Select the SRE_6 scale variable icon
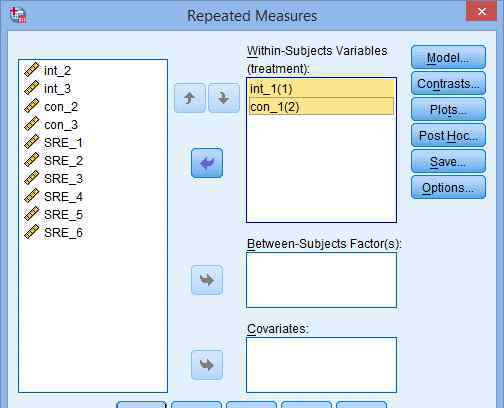The height and width of the screenshot is (408, 504). click(x=32, y=232)
